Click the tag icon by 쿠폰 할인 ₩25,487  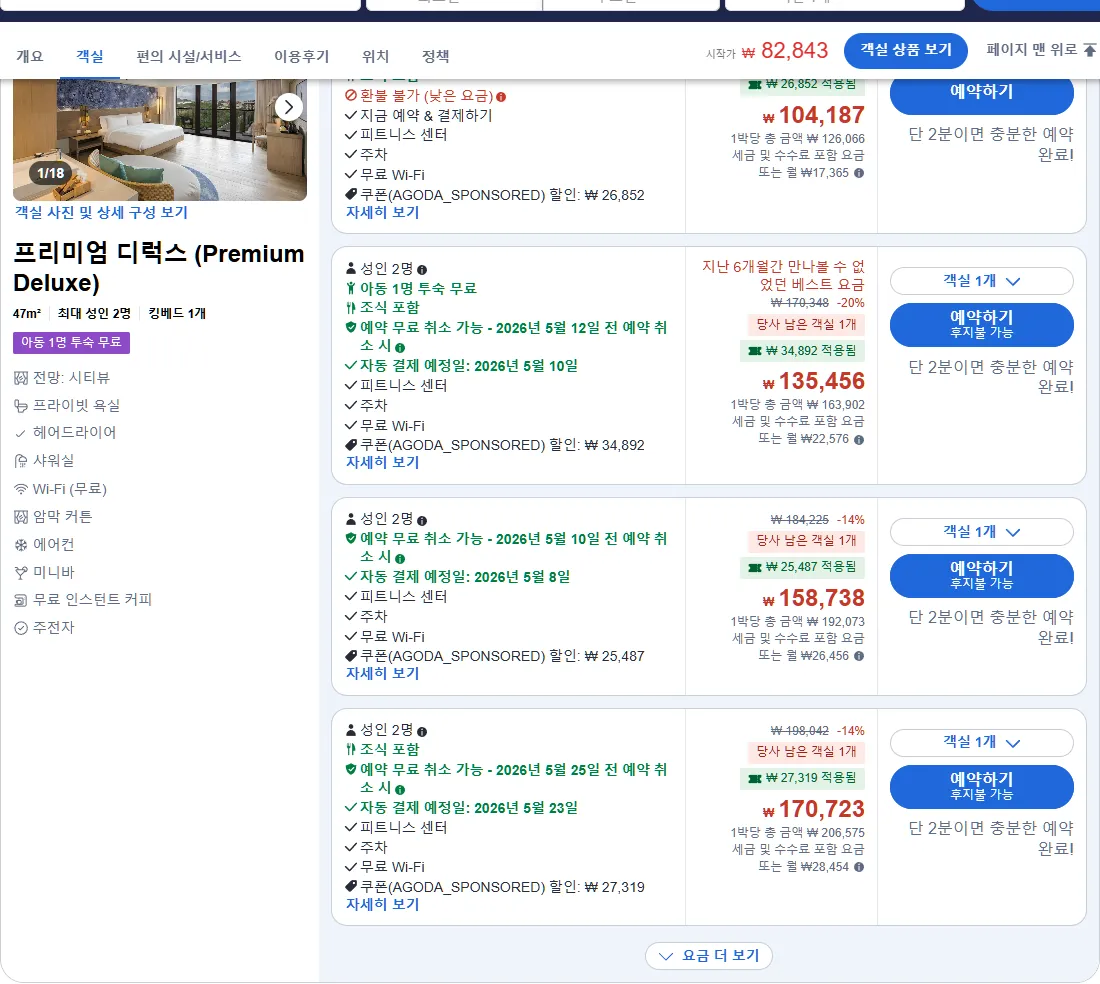pyautogui.click(x=351, y=656)
